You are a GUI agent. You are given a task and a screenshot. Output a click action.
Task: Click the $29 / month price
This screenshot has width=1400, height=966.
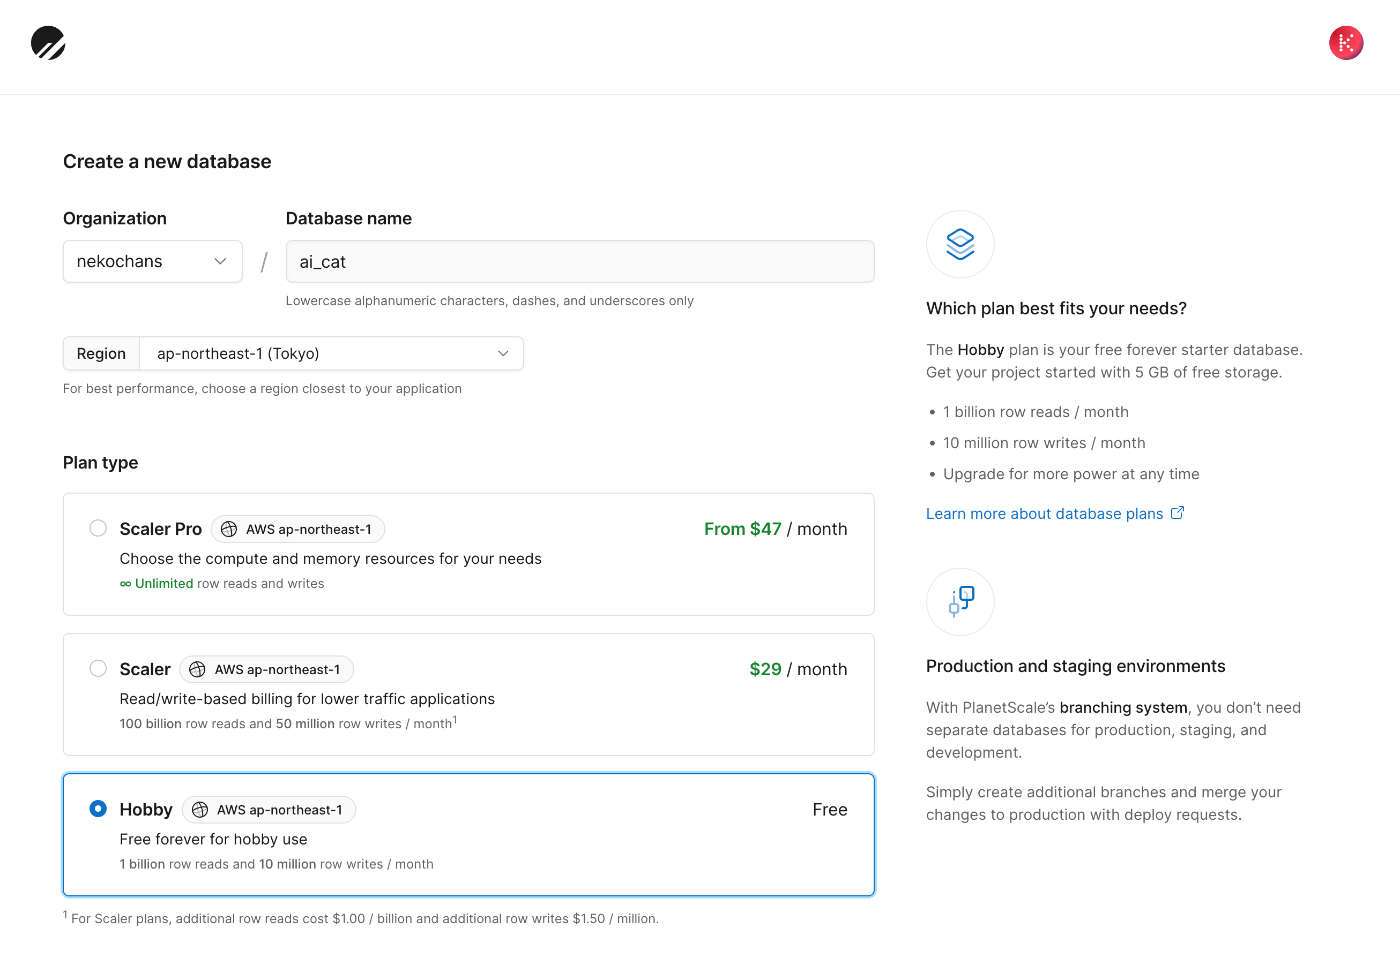tap(798, 669)
